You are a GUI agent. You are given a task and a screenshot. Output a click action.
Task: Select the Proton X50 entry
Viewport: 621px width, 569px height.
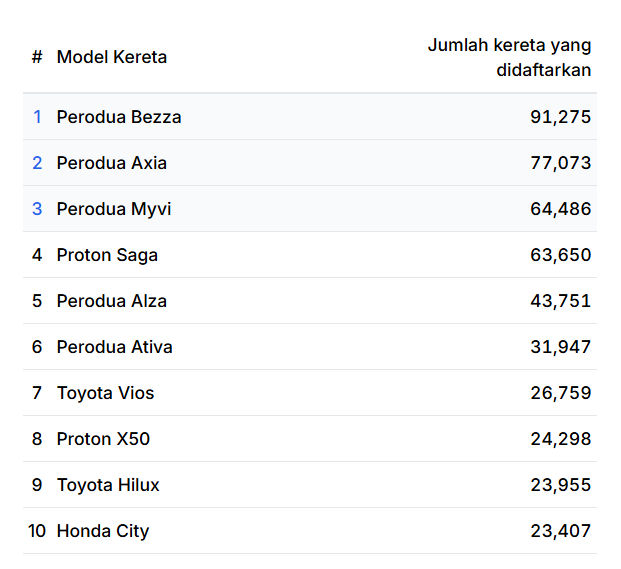[103, 439]
